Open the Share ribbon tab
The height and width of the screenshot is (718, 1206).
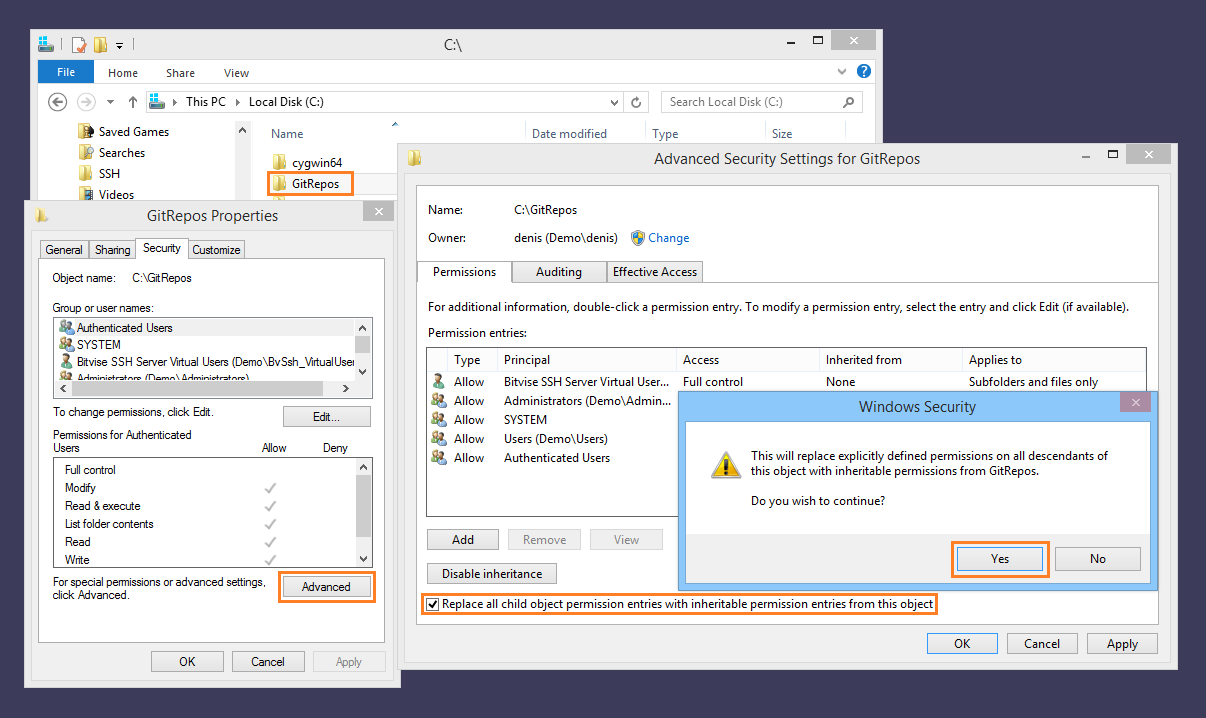(x=181, y=73)
